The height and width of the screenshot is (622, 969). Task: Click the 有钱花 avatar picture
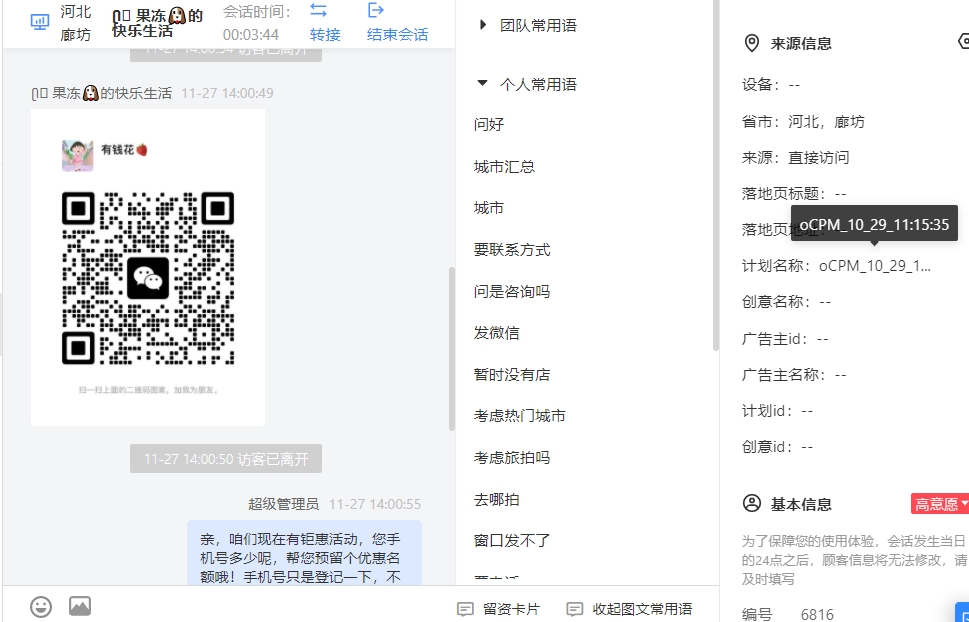click(x=77, y=155)
